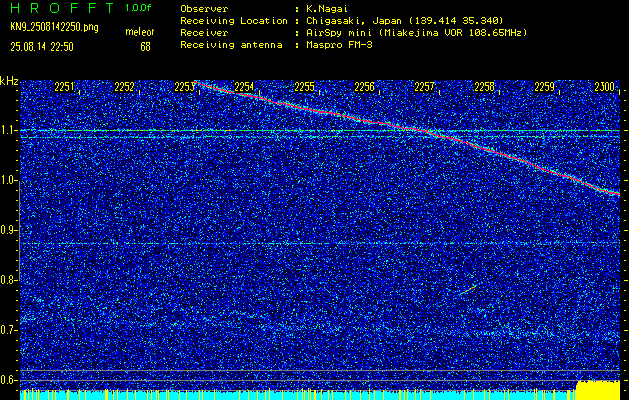Image resolution: width=629 pixels, height=400 pixels.
Task: Click the 'meteor' count label
Action: pyautogui.click(x=139, y=32)
